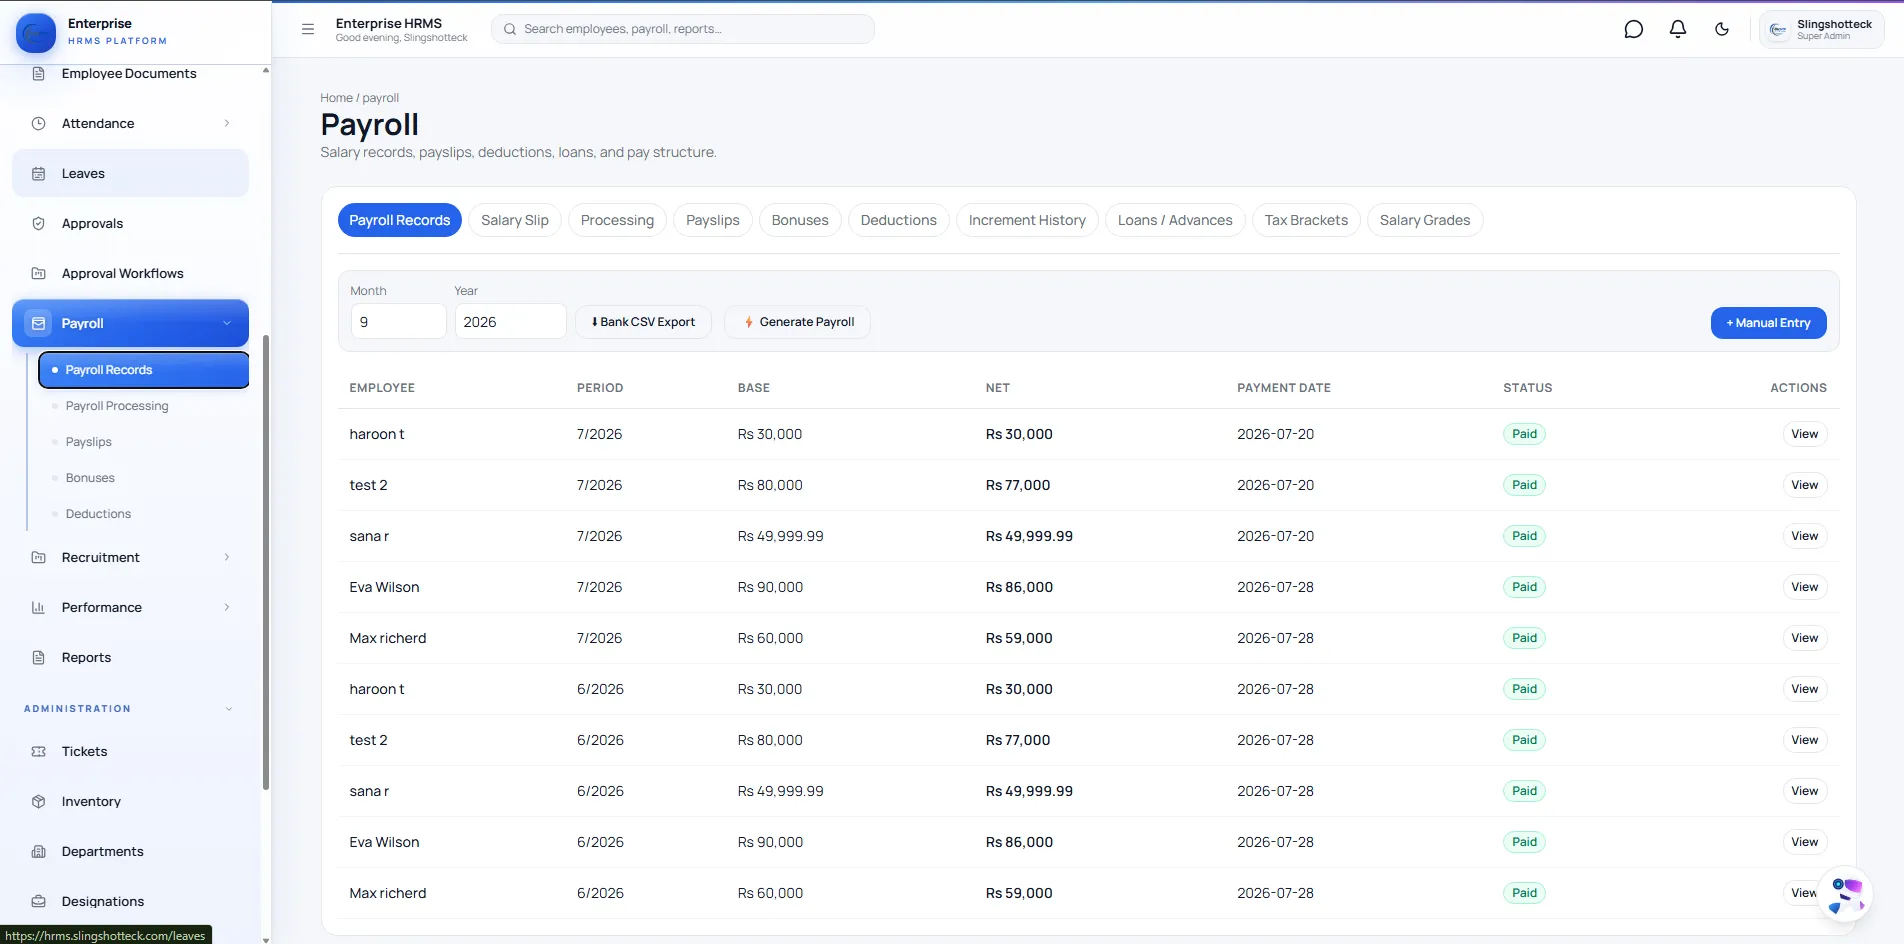Open the AI assistant floating icon

point(1845,893)
